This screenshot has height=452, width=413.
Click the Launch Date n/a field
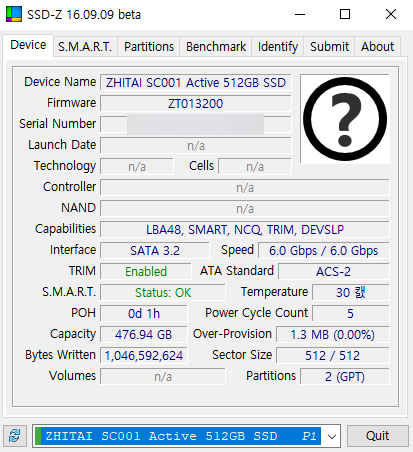[x=196, y=146]
